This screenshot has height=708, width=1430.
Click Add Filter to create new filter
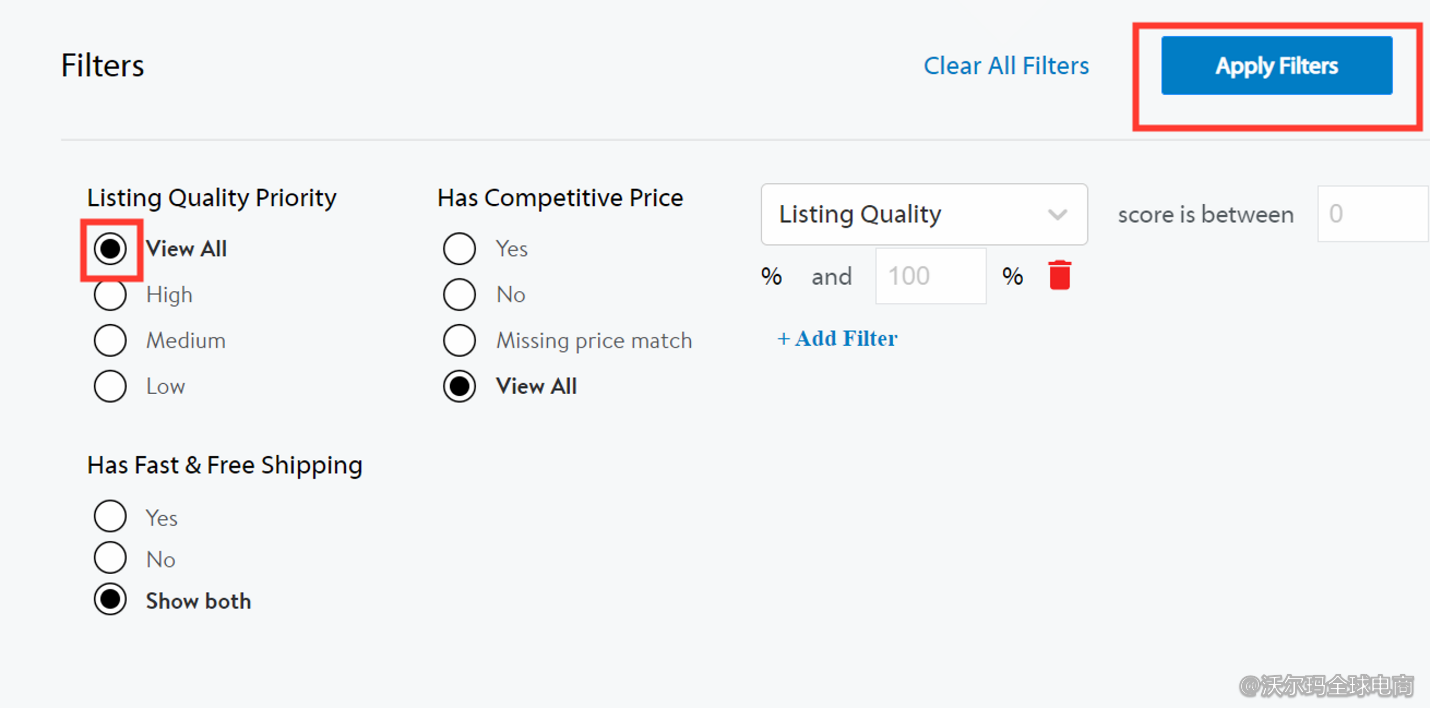click(x=837, y=338)
